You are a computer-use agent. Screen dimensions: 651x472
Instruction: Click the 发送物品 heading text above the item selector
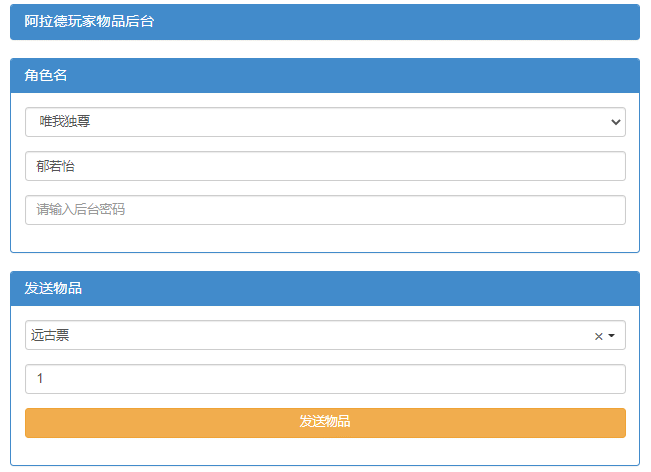coord(53,289)
